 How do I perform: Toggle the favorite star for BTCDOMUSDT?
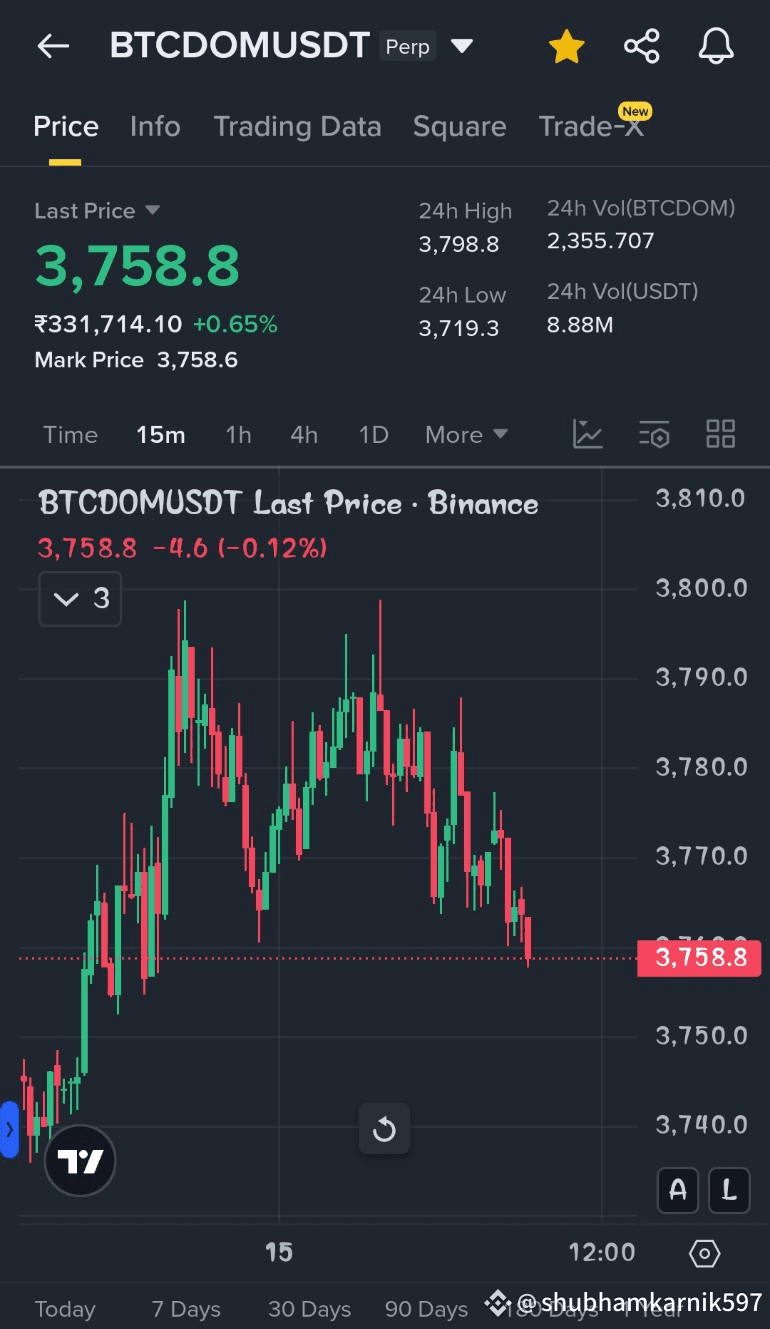(566, 47)
